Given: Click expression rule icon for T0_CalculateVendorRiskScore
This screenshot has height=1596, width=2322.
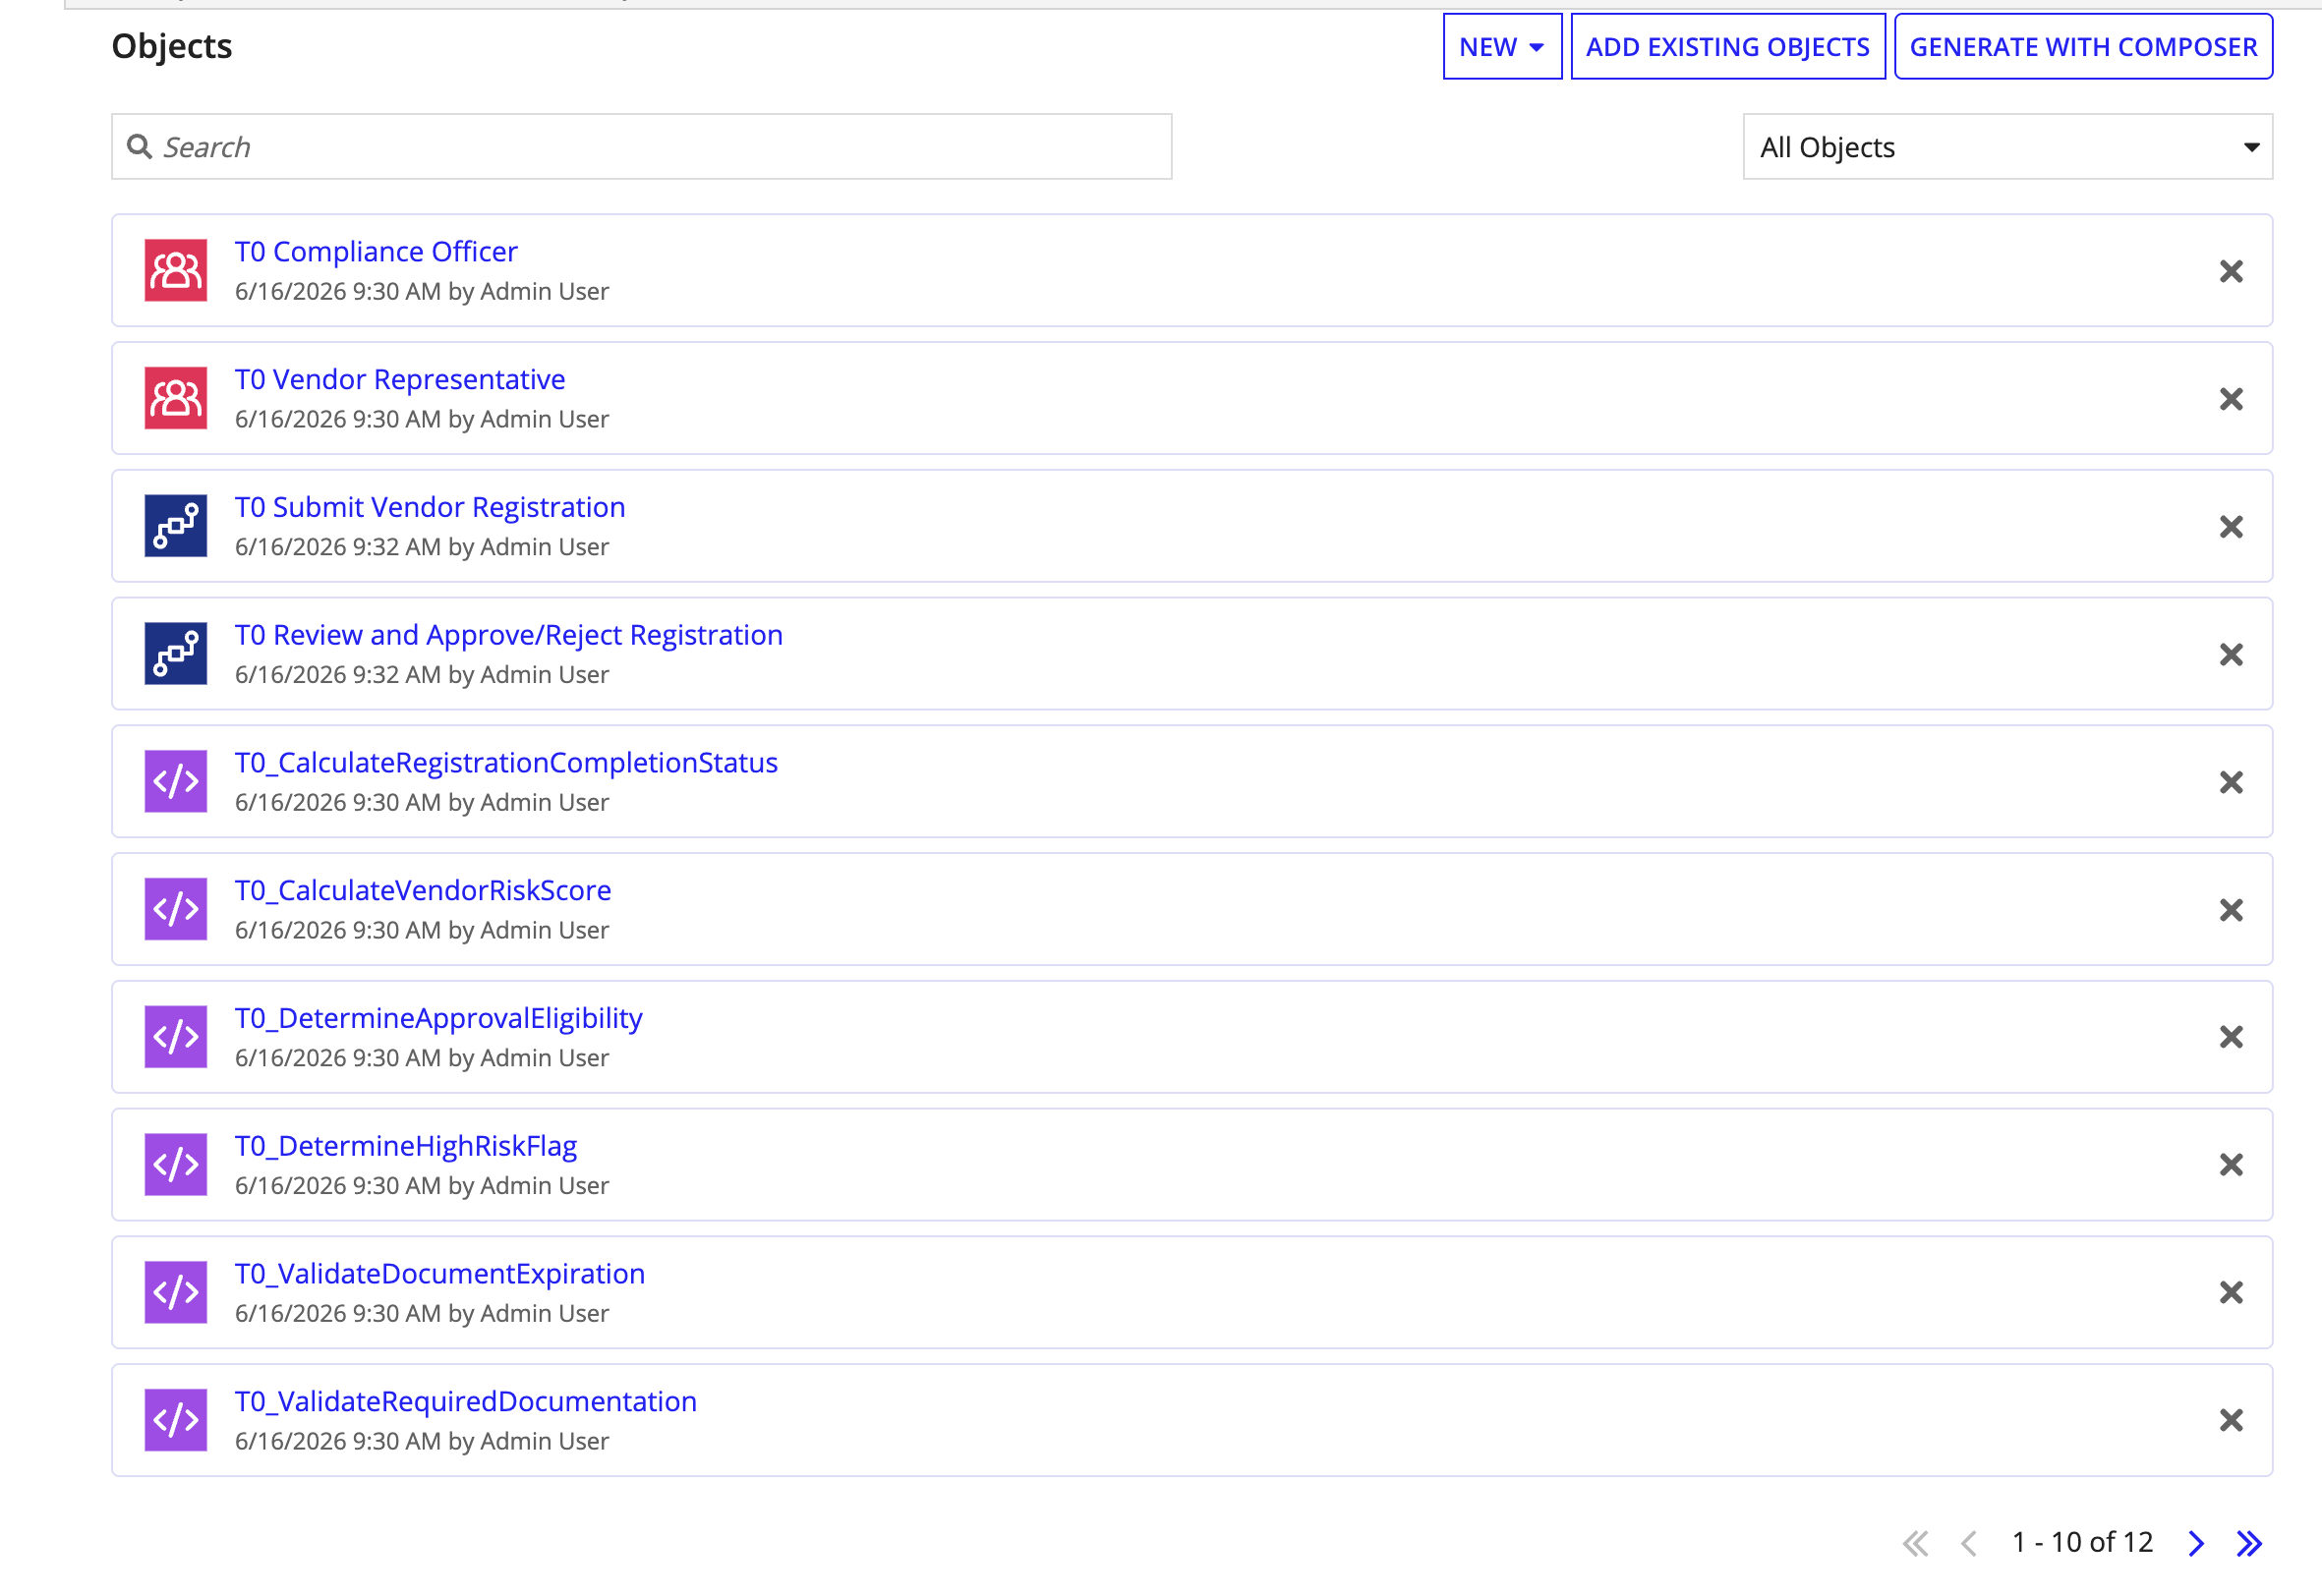Looking at the screenshot, I should point(175,909).
